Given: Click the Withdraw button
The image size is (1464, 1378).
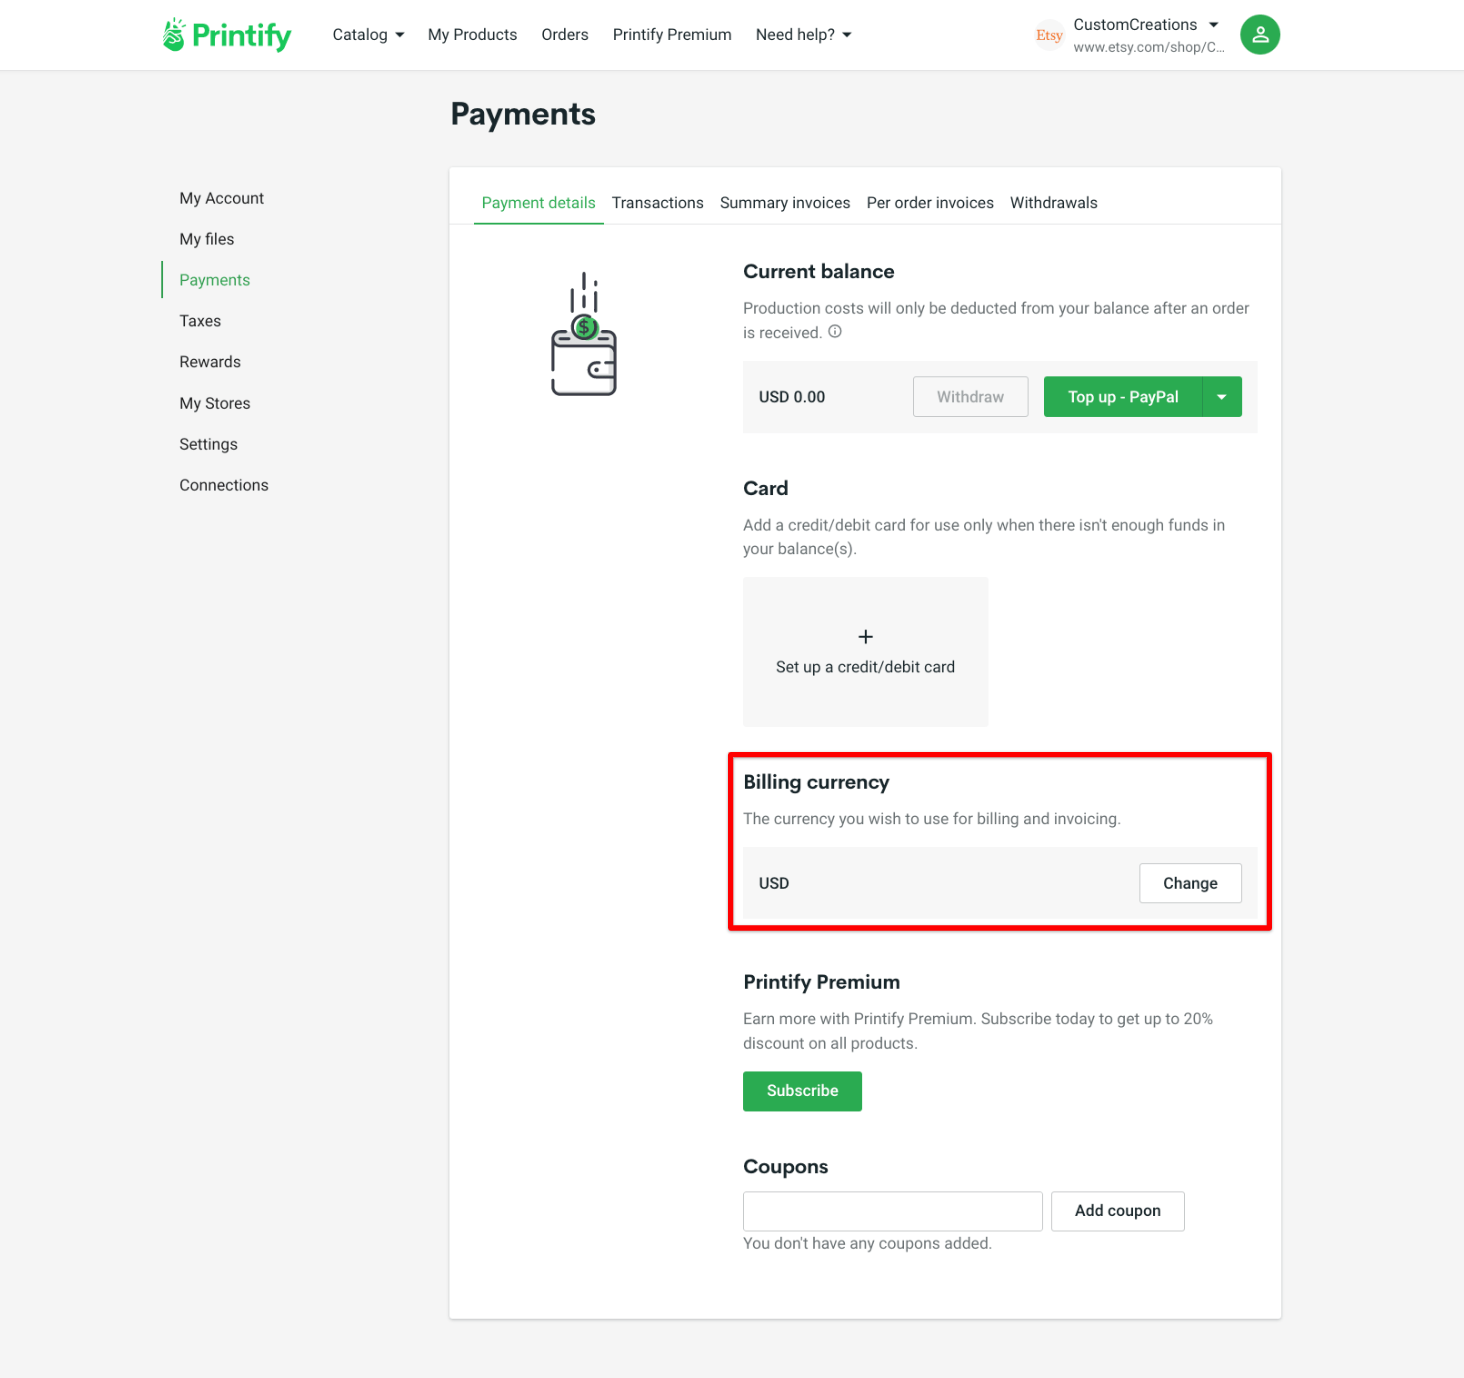Looking at the screenshot, I should pos(969,396).
